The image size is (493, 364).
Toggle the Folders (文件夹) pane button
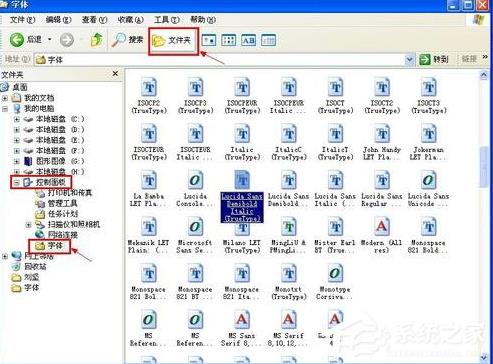(172, 41)
